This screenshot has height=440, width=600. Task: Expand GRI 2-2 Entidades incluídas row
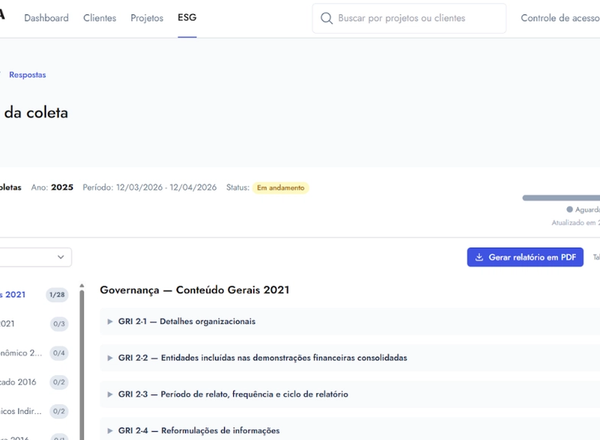(x=350, y=358)
